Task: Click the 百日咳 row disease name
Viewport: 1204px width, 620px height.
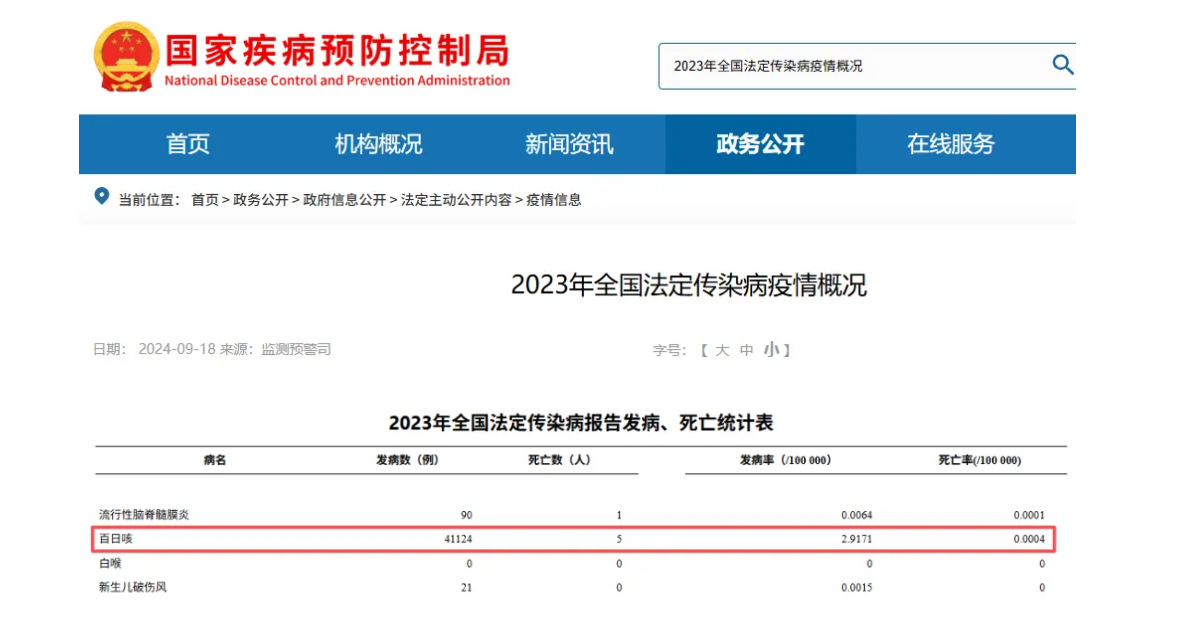Action: coord(115,539)
